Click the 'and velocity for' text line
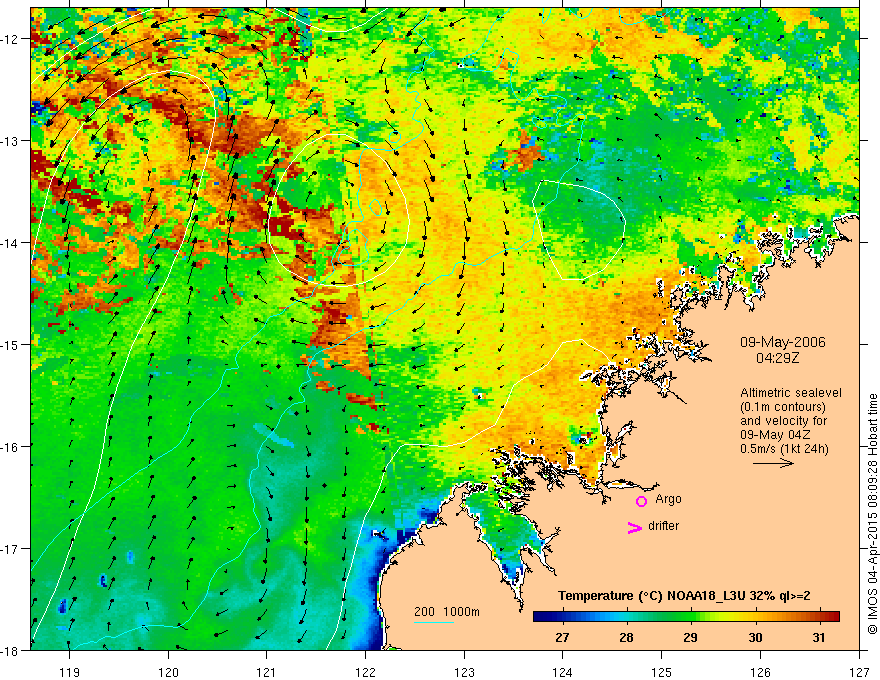This screenshot has height=680, width=880. tap(783, 421)
